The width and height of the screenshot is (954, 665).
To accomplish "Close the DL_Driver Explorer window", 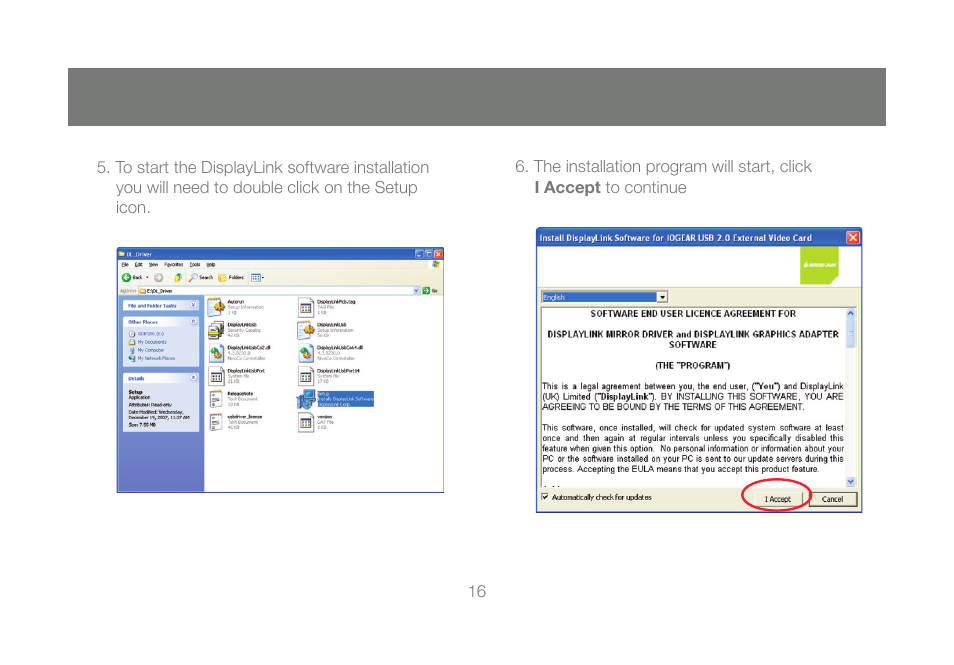I will (438, 254).
